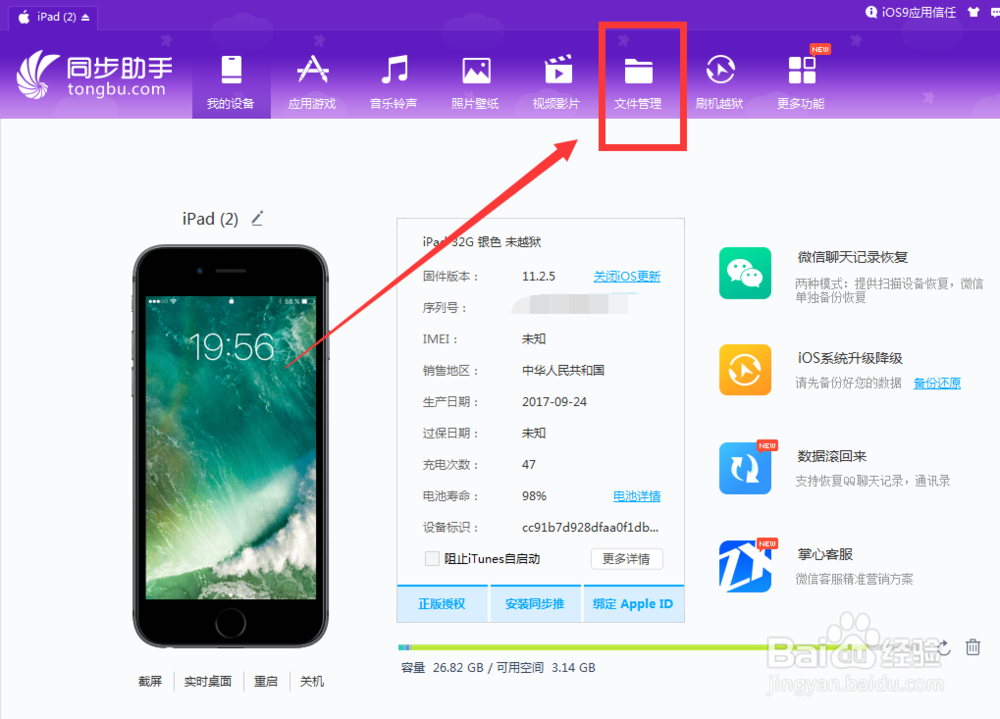1000x719 pixels.
Task: Click the trash clean icon
Action: pos(973,647)
